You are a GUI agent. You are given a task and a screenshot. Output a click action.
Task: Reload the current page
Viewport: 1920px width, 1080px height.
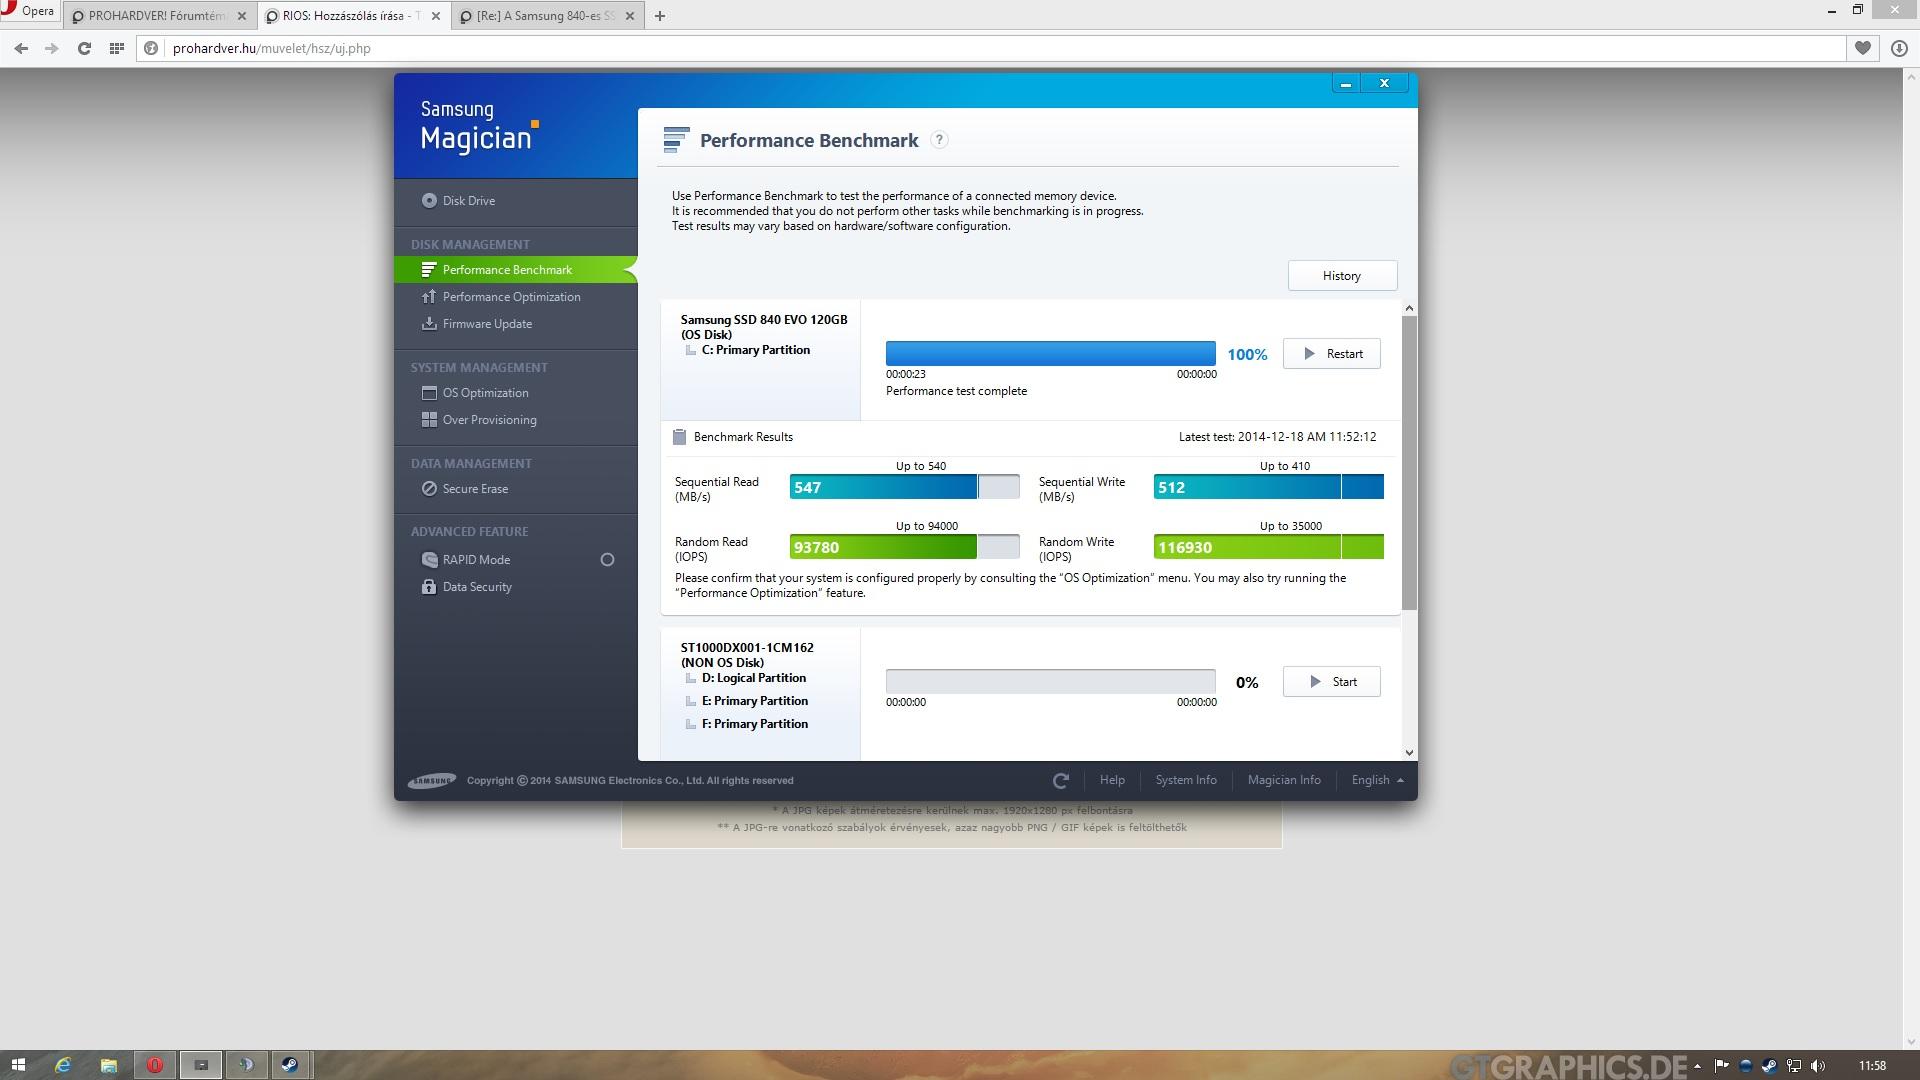(x=84, y=48)
